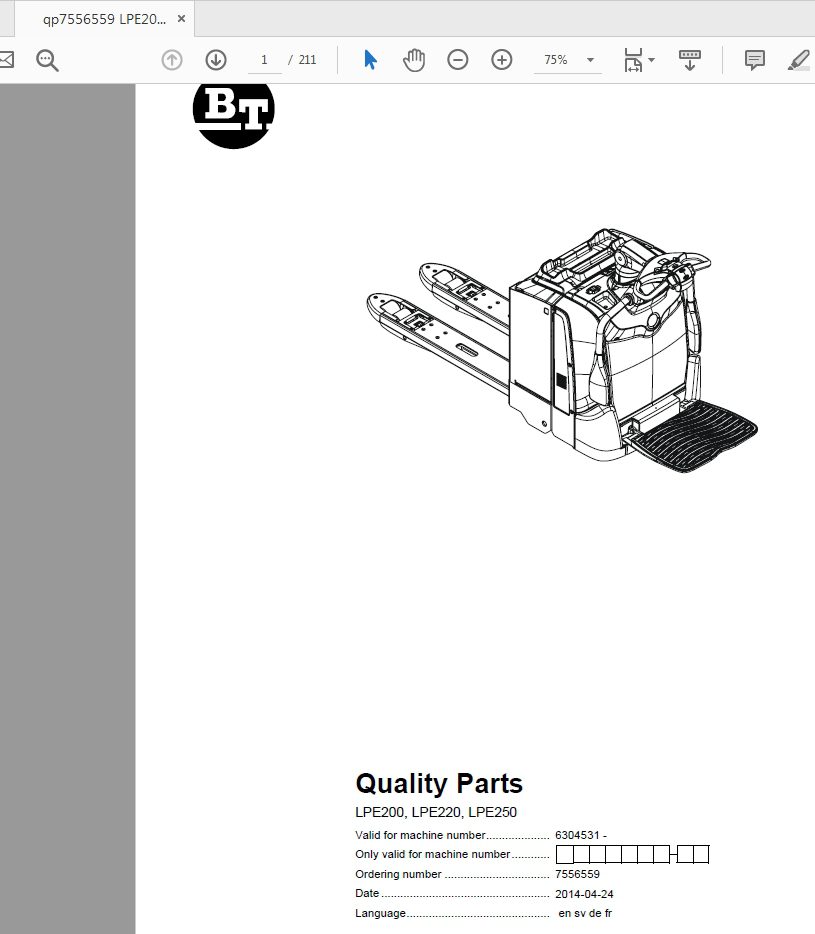Click the fit page width icon
This screenshot has height=934, width=815.
click(x=633, y=60)
